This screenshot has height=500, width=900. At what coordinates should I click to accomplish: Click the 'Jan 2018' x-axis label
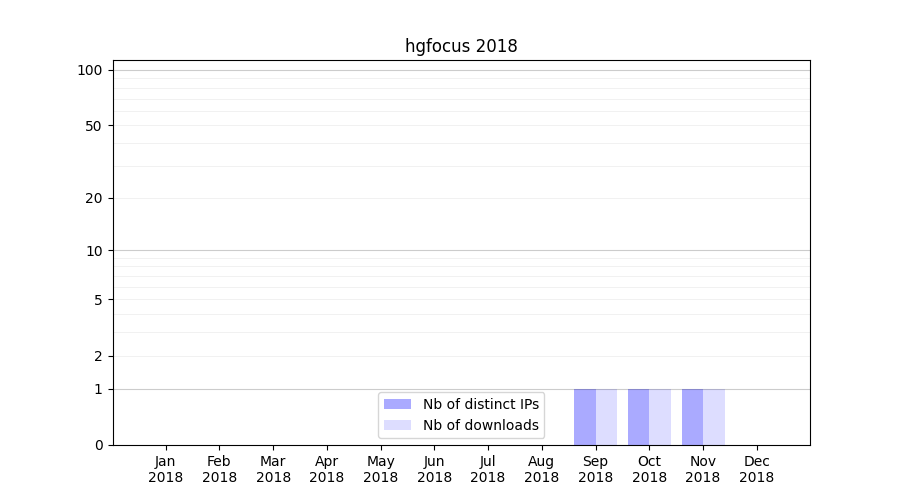165,469
